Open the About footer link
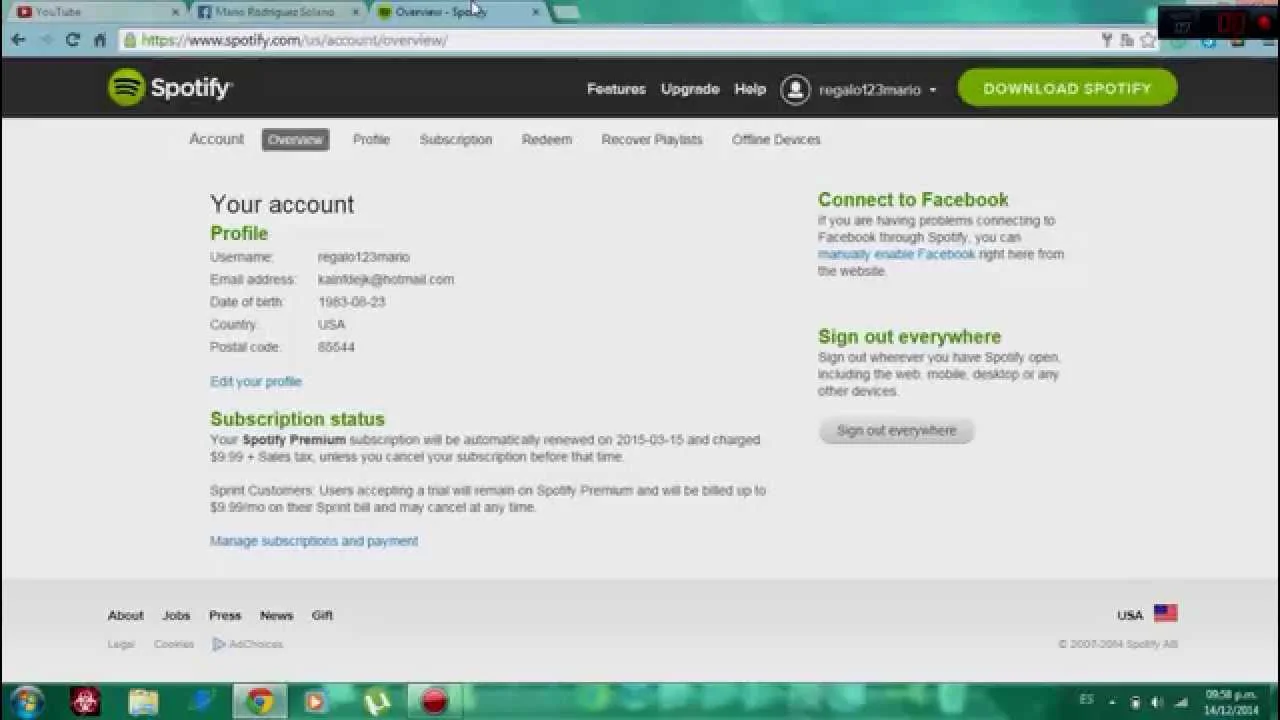The width and height of the screenshot is (1280, 720). point(126,615)
